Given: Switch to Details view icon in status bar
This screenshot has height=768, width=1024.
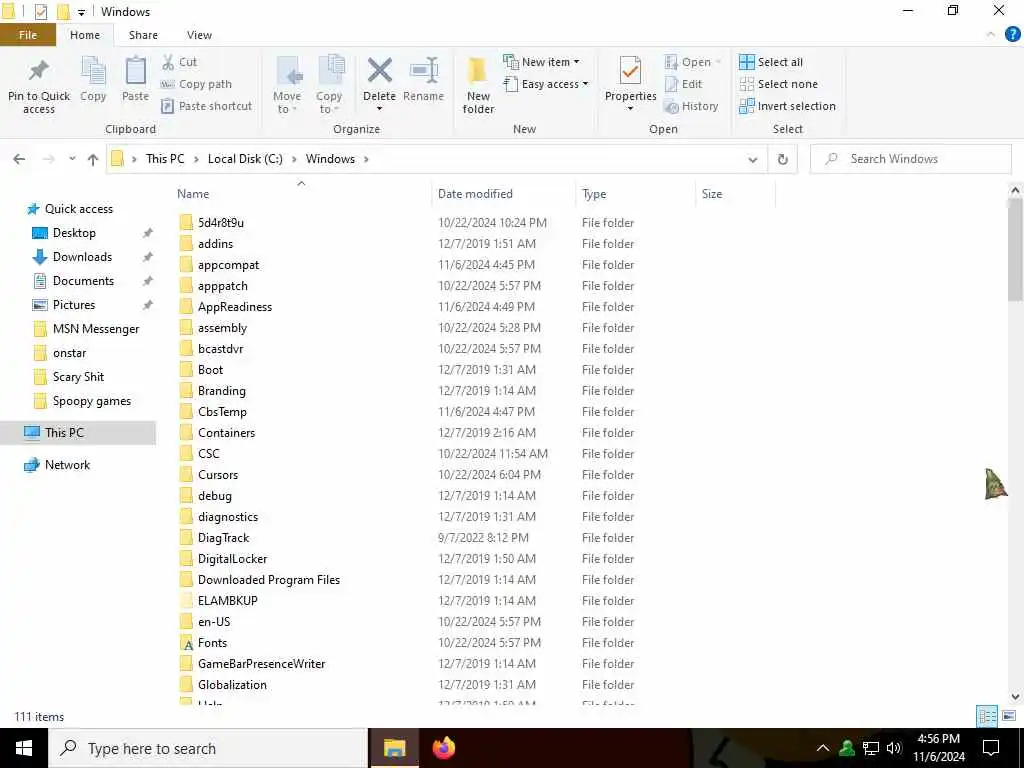Looking at the screenshot, I should click(987, 716).
